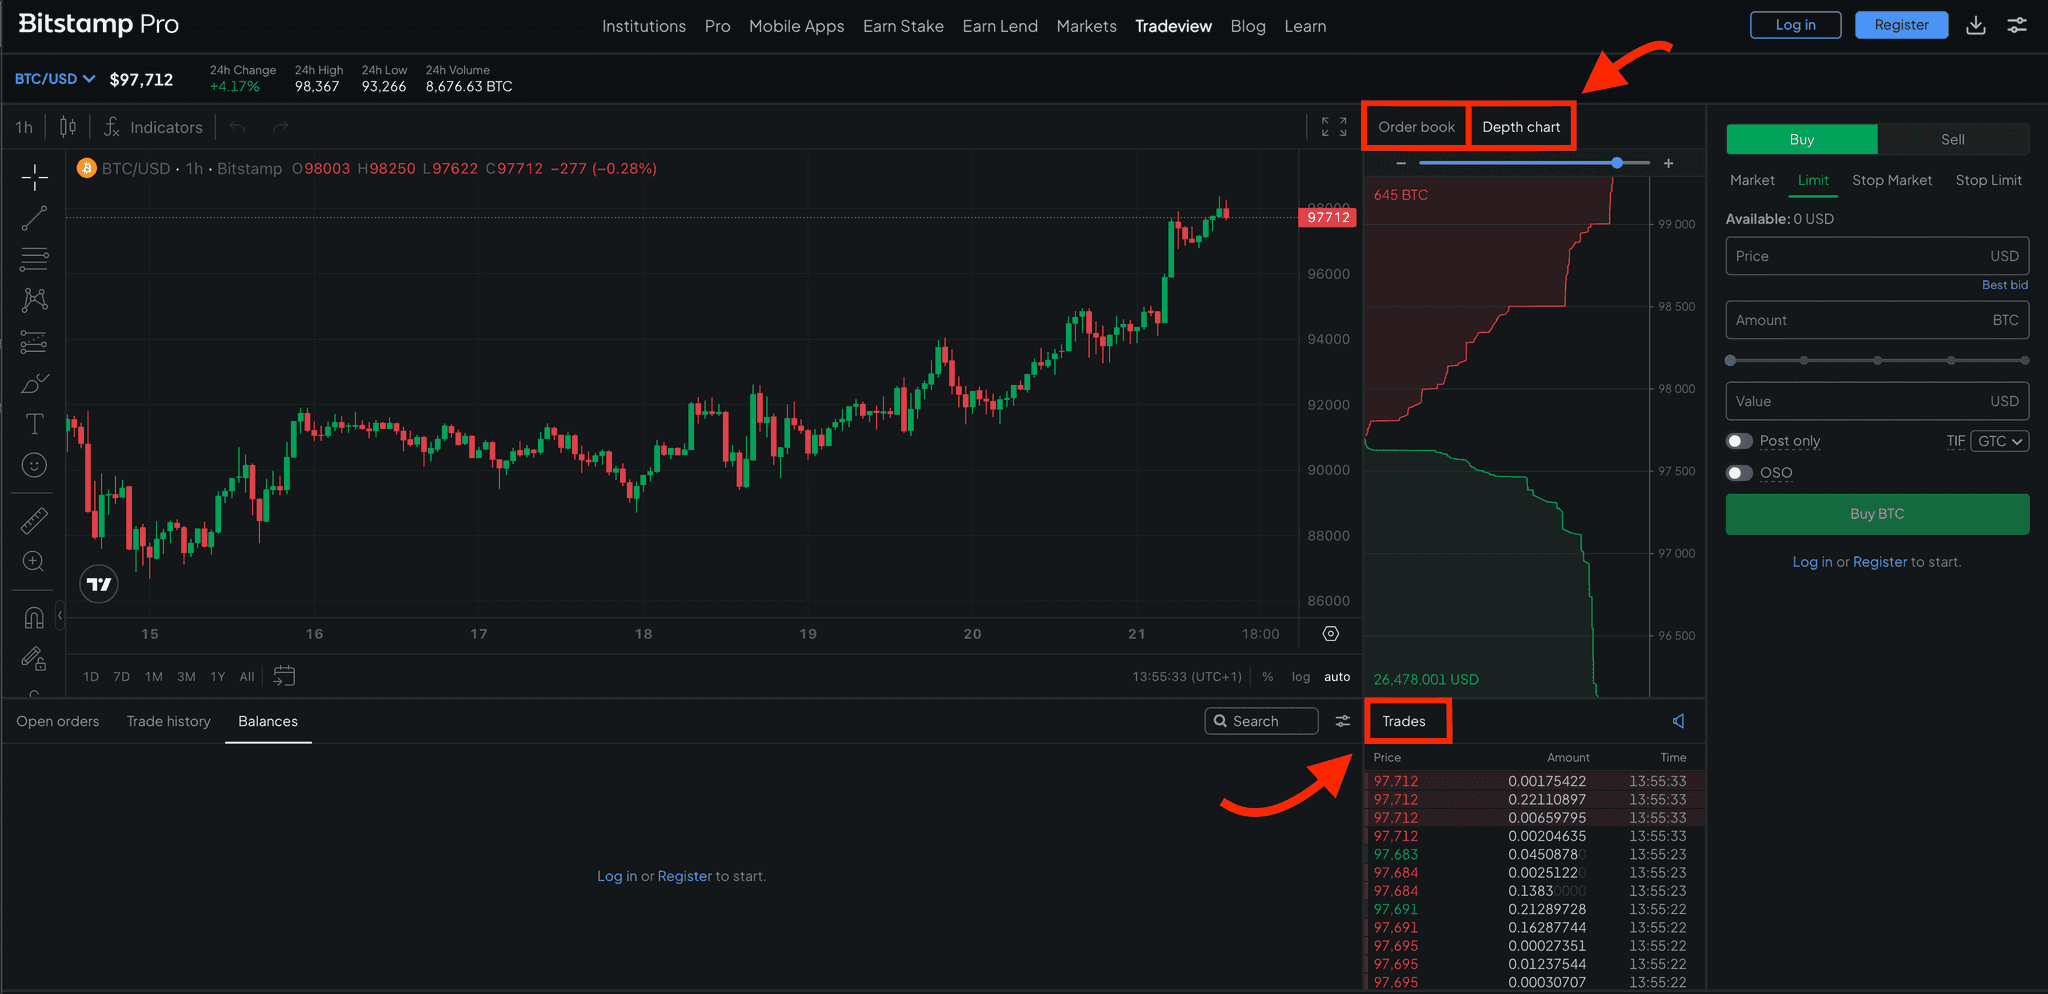Select the trend line drawing tool
Screen dimensions: 2048x994
(x=33, y=217)
